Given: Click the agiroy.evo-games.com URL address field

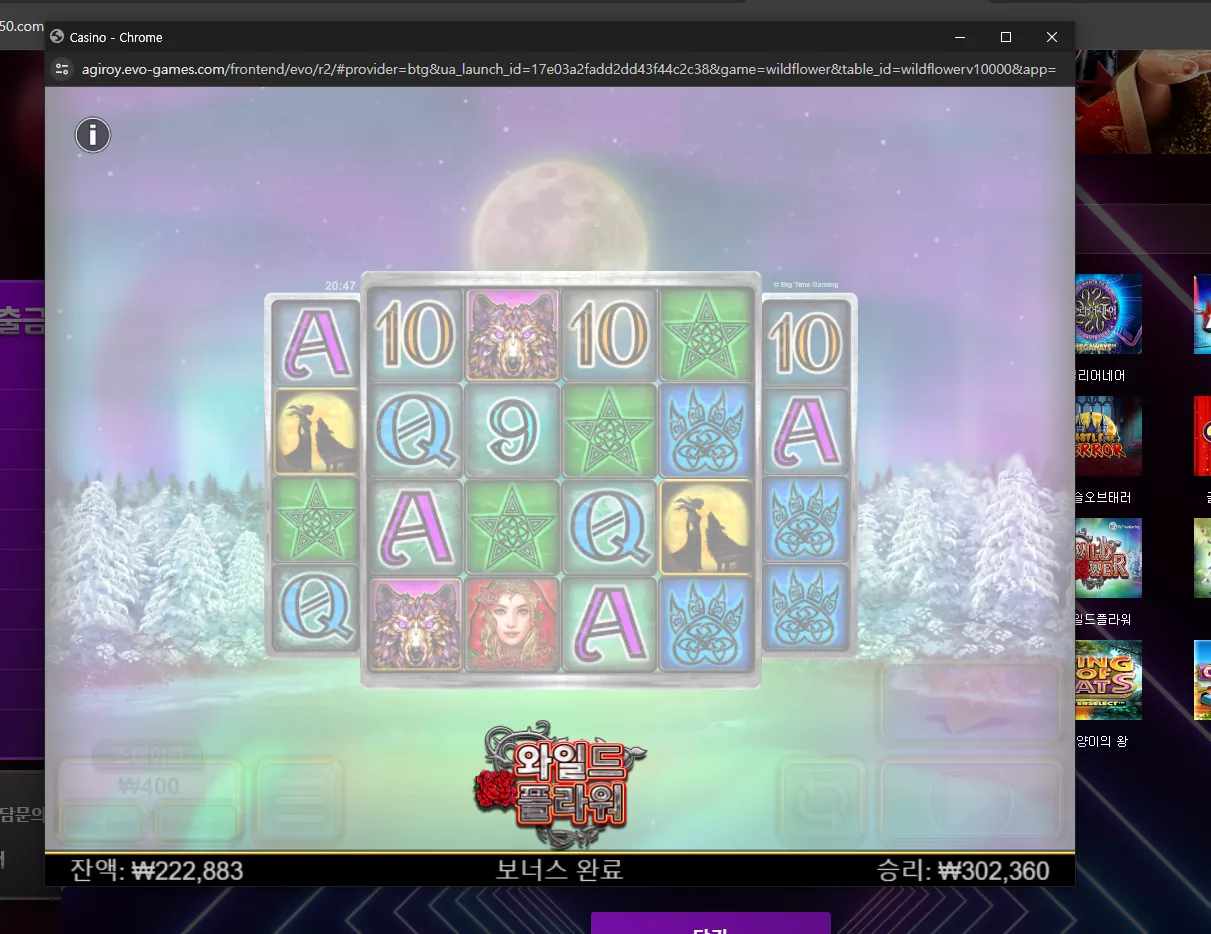Looking at the screenshot, I should [x=568, y=69].
